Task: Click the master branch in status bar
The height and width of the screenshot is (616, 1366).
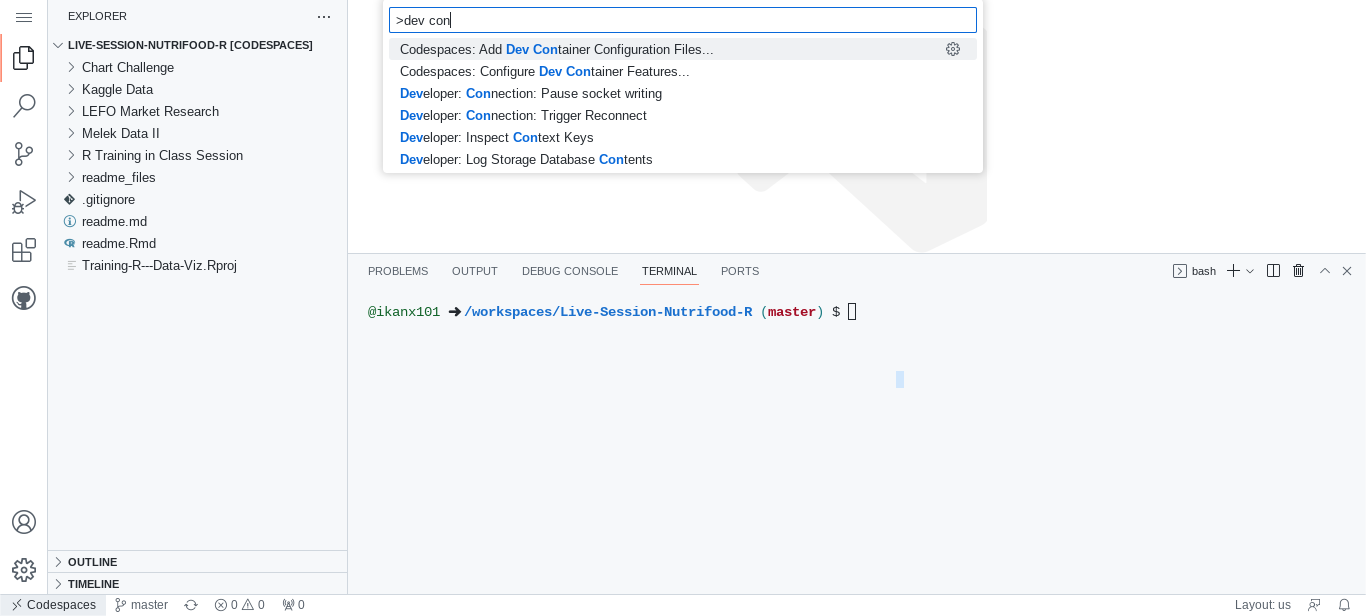Action: (141, 605)
